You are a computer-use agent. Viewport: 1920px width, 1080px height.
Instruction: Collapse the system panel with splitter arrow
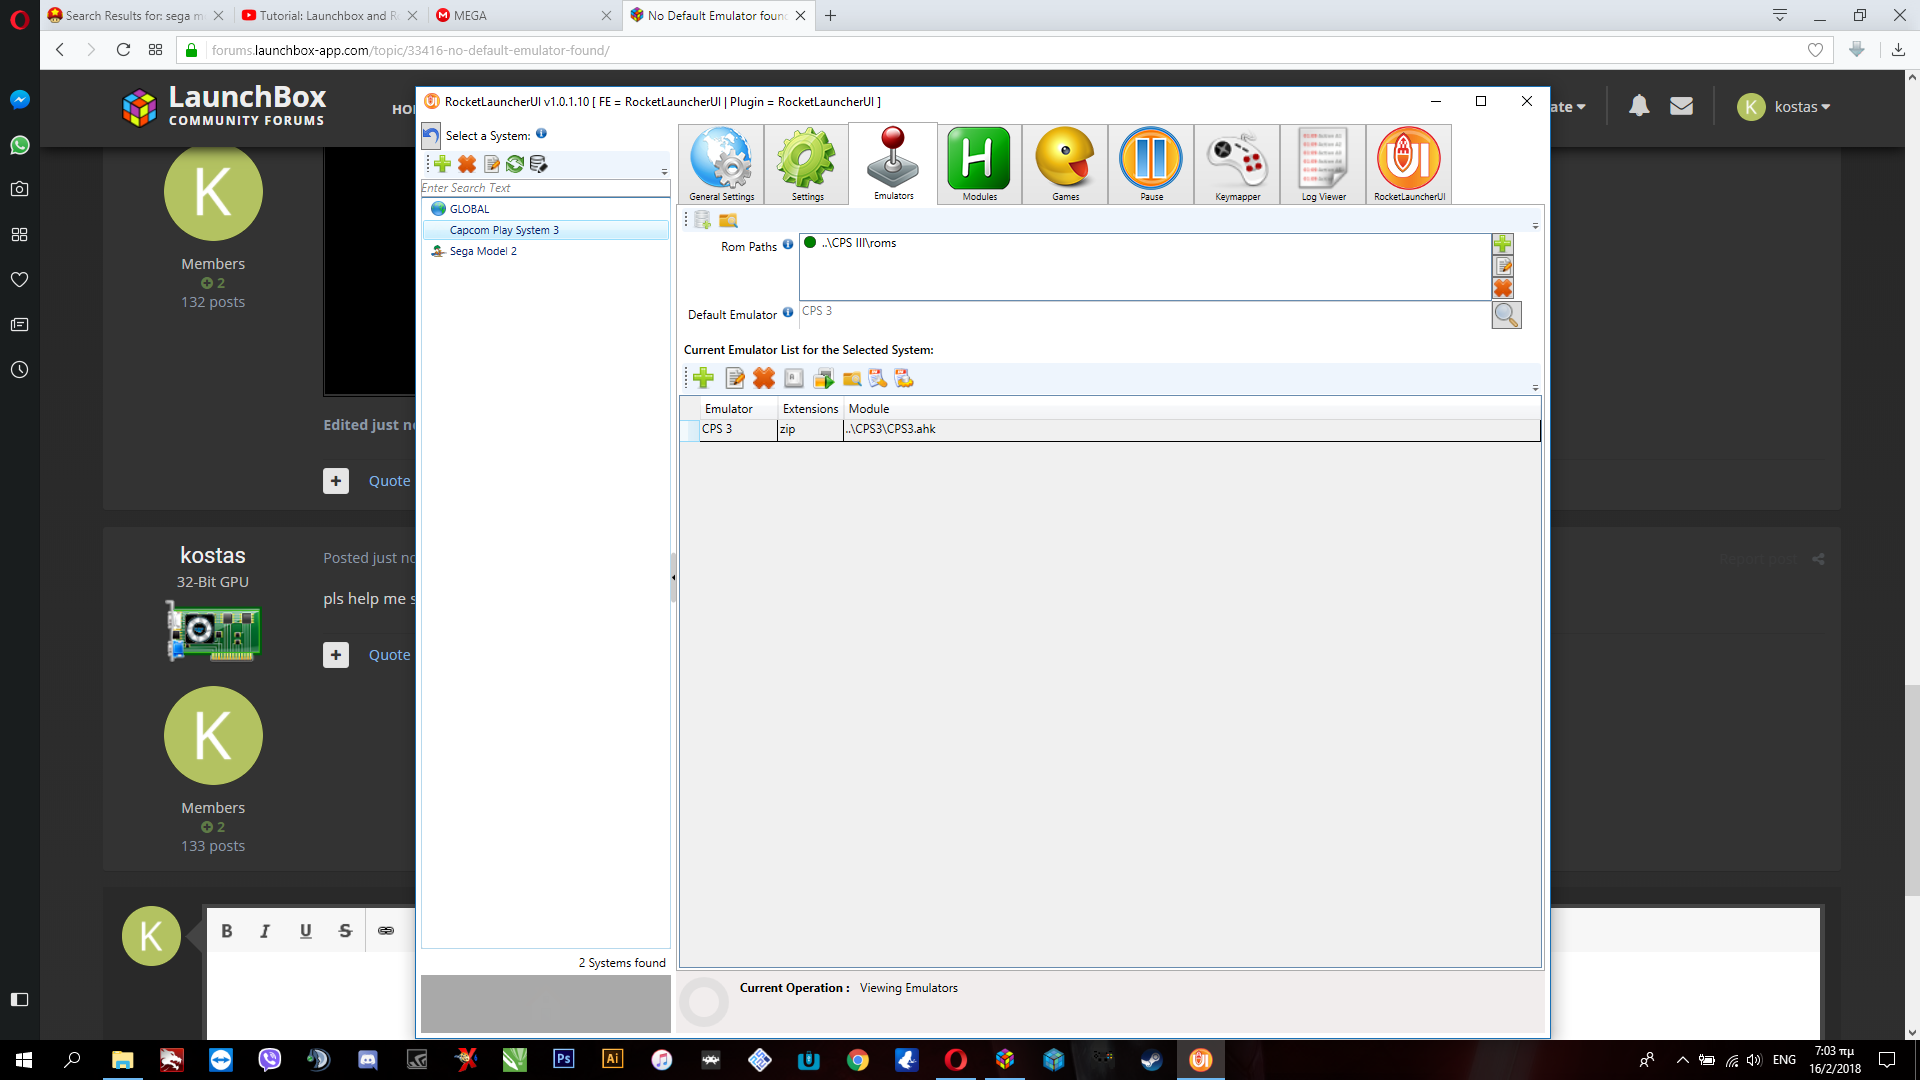click(673, 578)
